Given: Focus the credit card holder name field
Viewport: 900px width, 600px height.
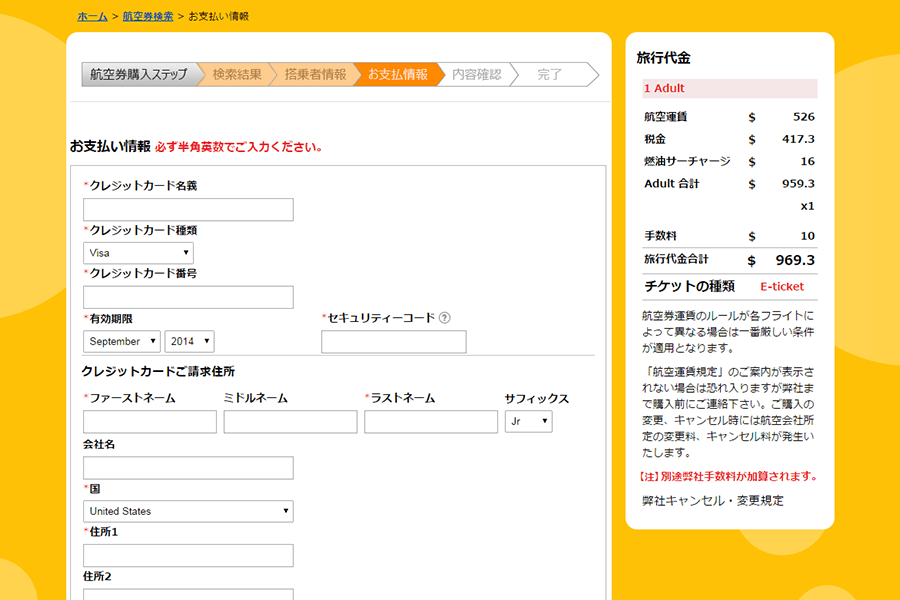Looking at the screenshot, I should pyautogui.click(x=188, y=210).
